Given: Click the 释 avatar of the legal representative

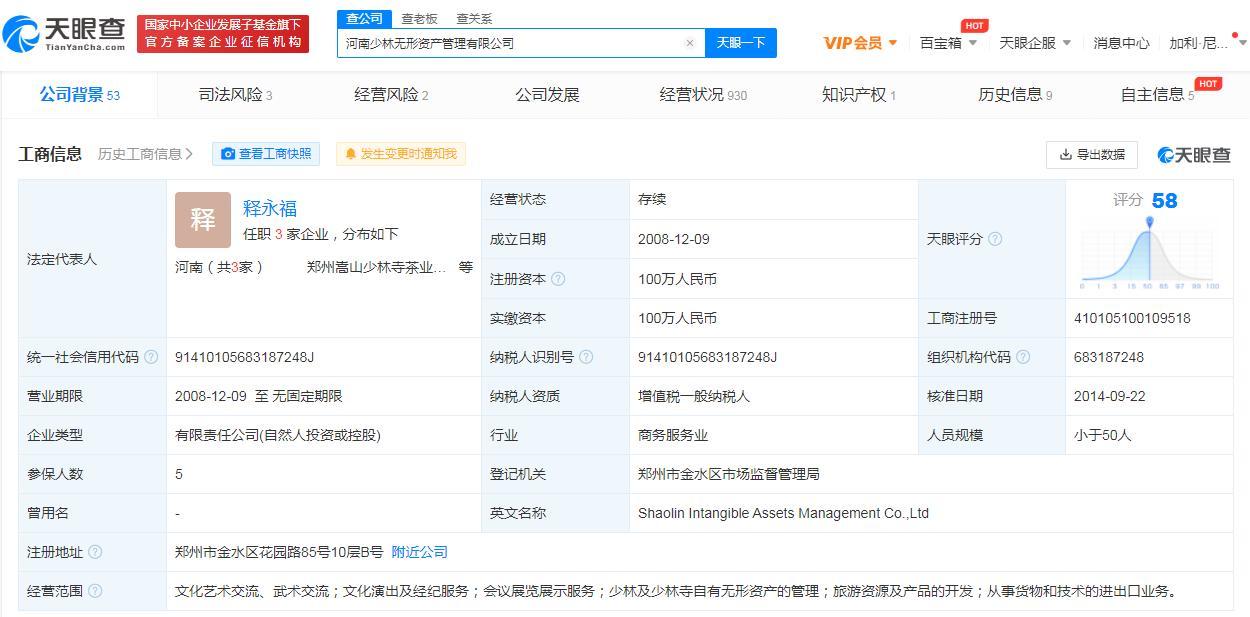Looking at the screenshot, I should pos(203,220).
